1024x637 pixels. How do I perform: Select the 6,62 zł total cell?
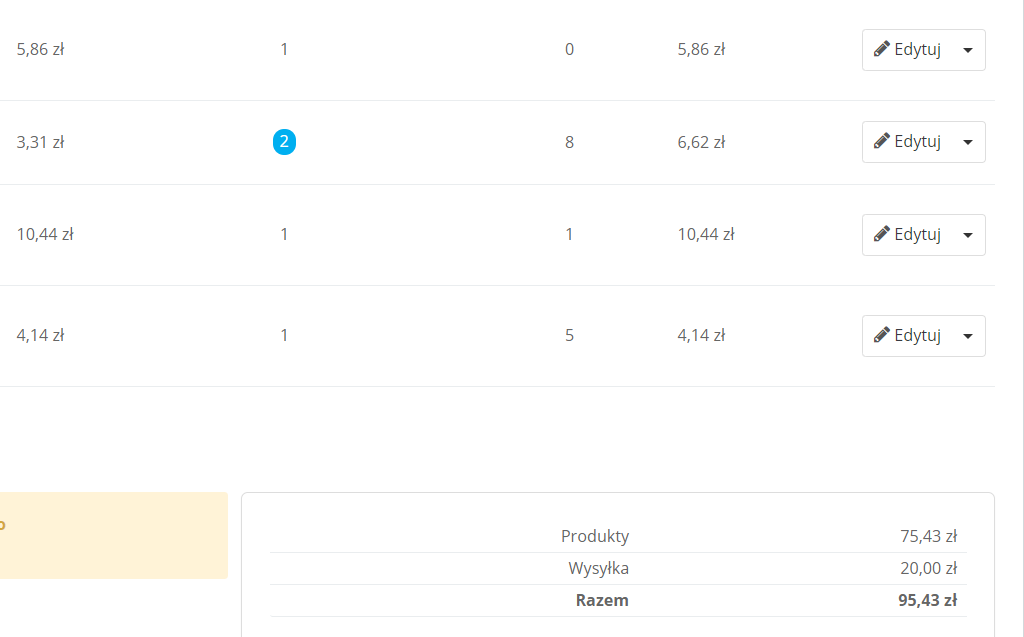coord(701,142)
